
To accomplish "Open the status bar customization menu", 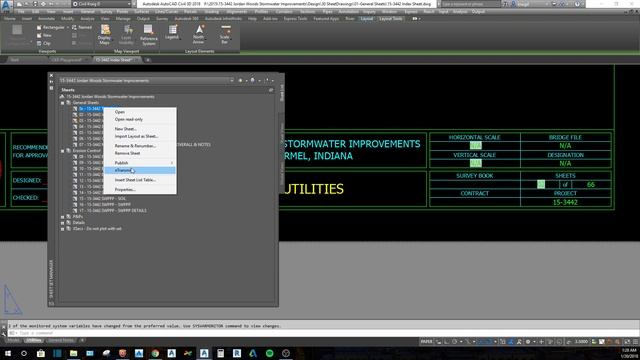I will coord(635,342).
